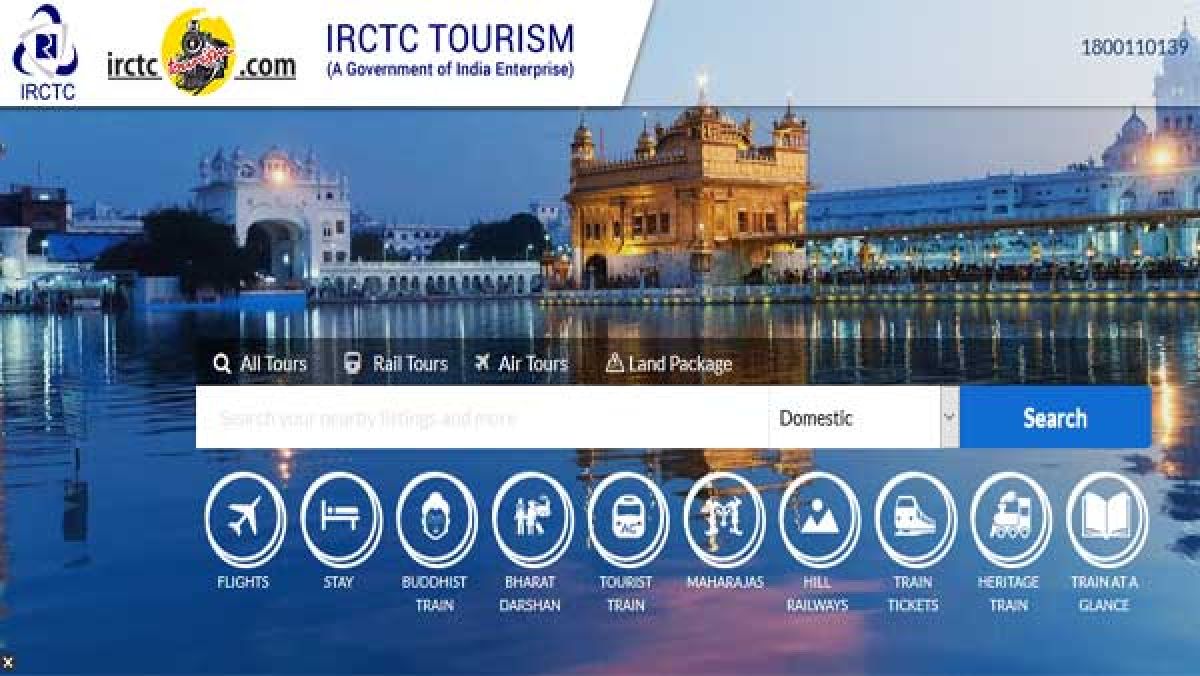1200x676 pixels.
Task: Open the irctc tourism .com logo link
Action: pyautogui.click(x=201, y=55)
